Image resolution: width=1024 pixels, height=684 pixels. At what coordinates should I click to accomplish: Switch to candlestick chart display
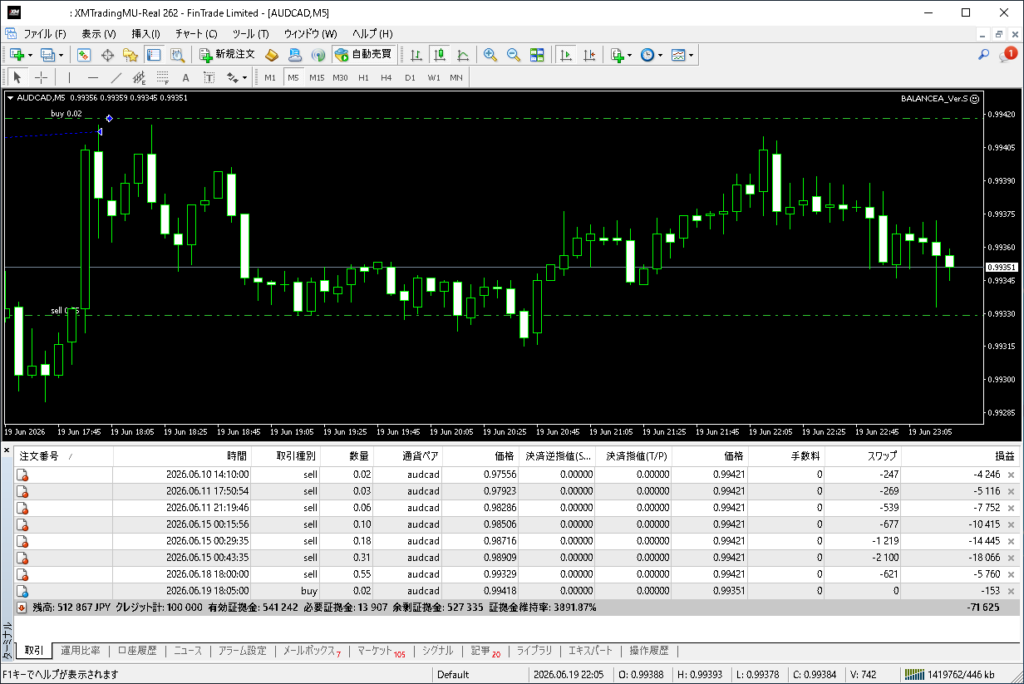click(440, 55)
